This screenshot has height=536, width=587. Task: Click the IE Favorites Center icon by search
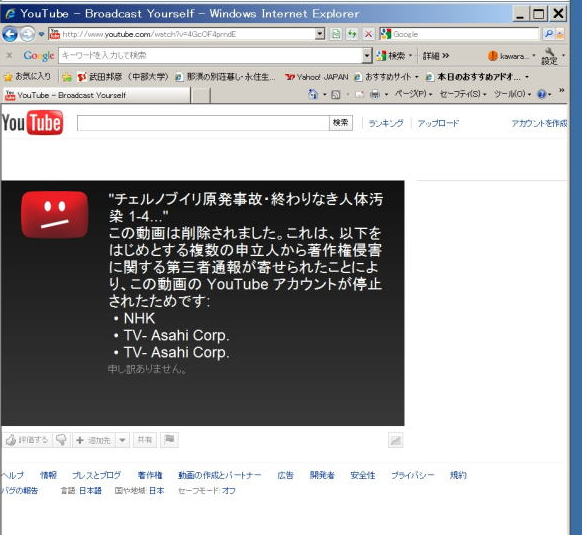560,34
